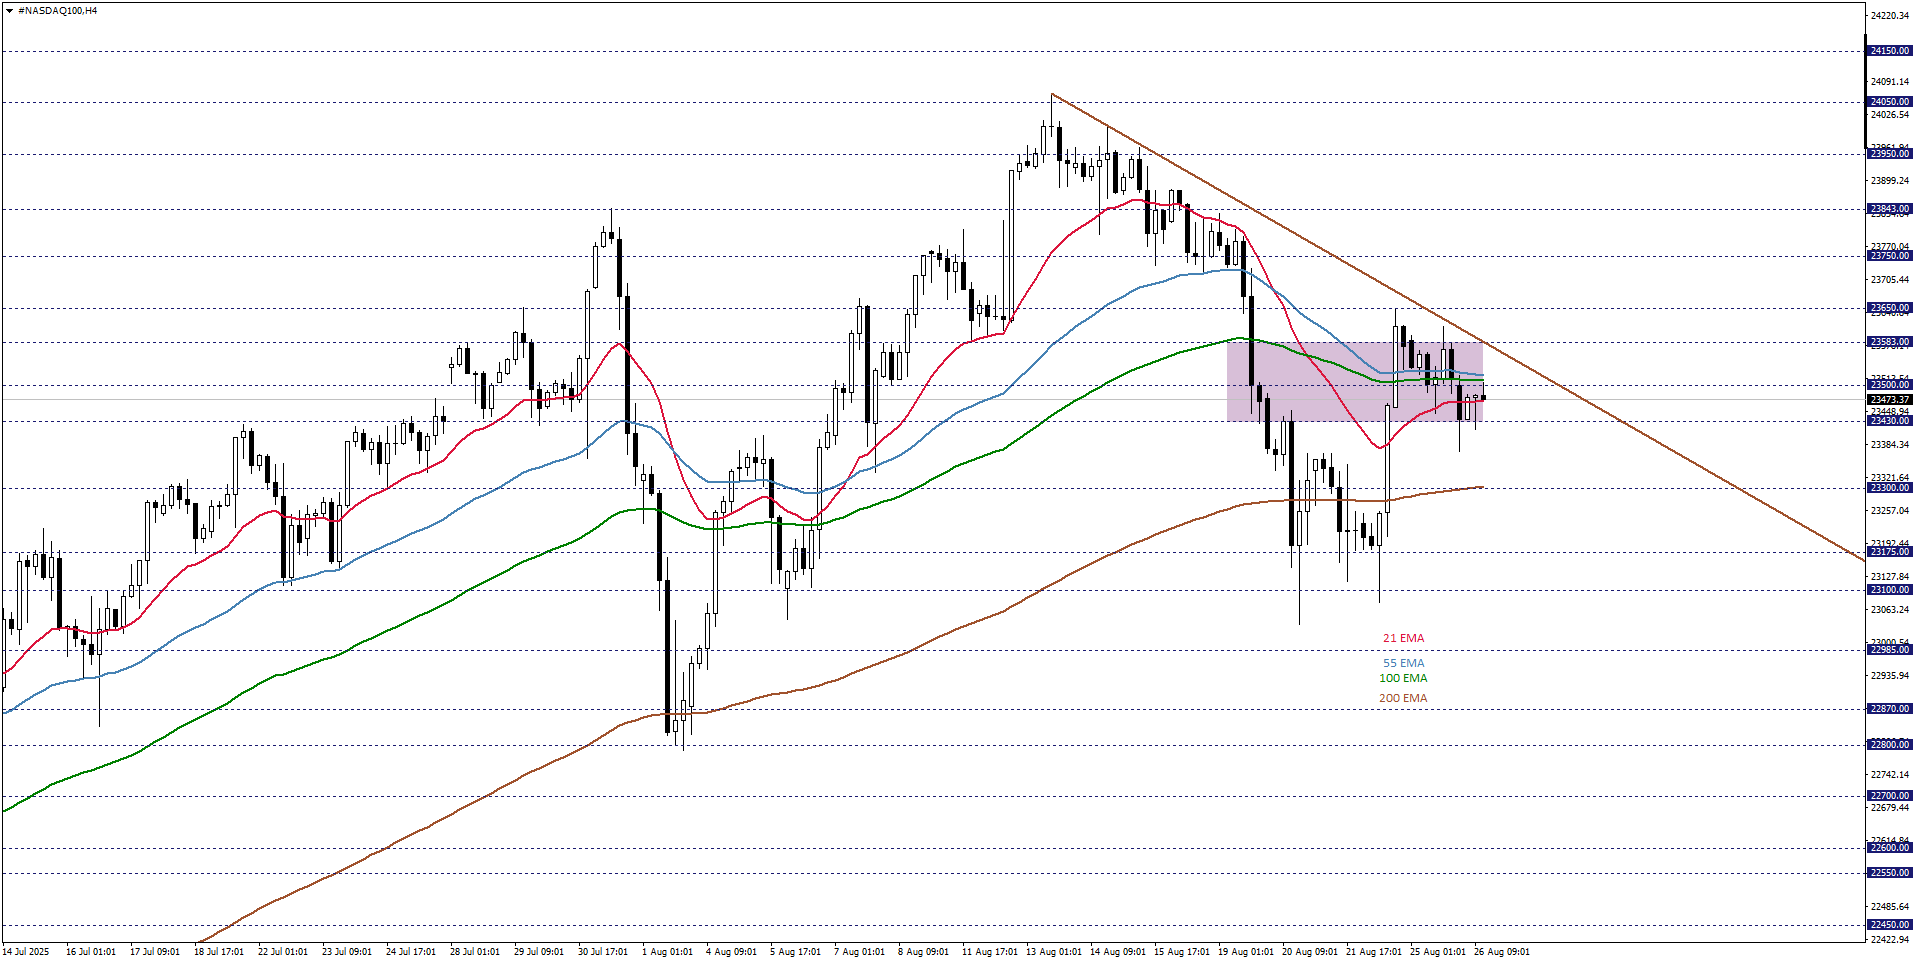Click the 7 Aug 01:01 time label
Viewport: 1916px width, 963px height.
859,952
